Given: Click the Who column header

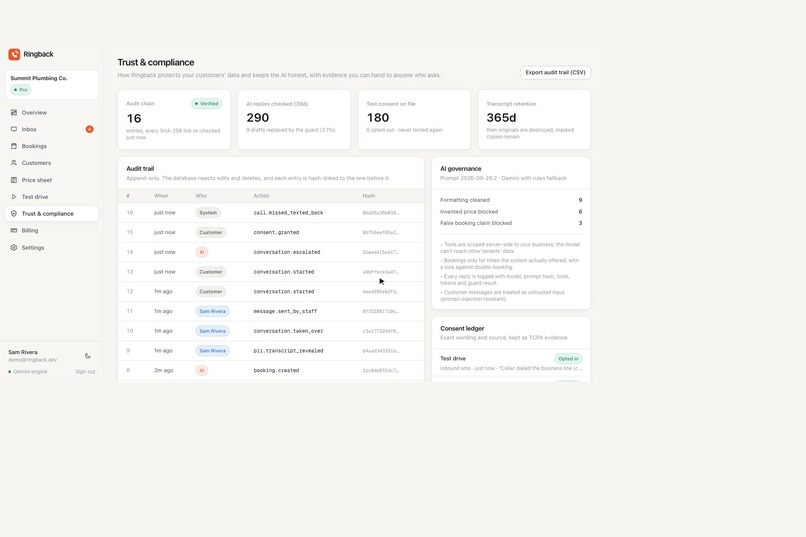Looking at the screenshot, I should [x=201, y=196].
